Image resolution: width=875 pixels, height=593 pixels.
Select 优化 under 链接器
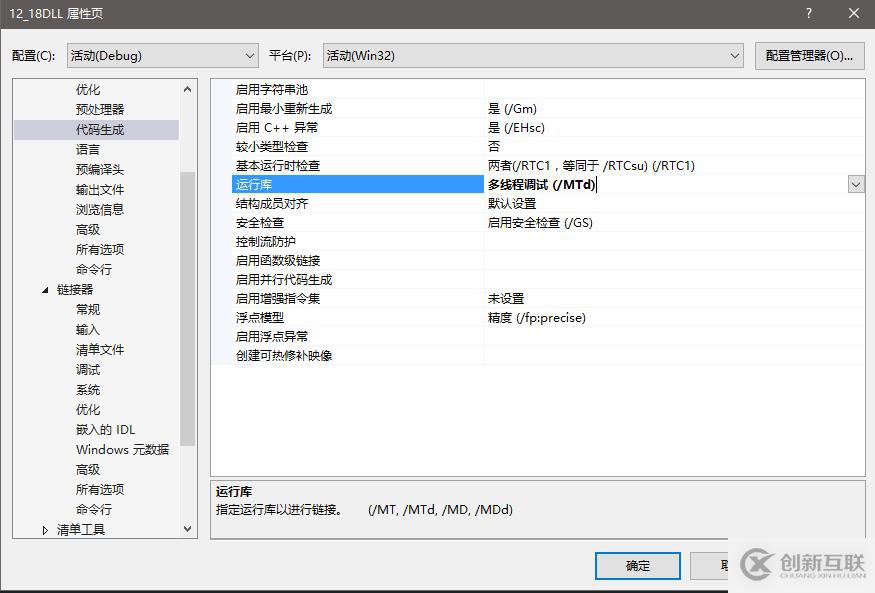coord(88,409)
